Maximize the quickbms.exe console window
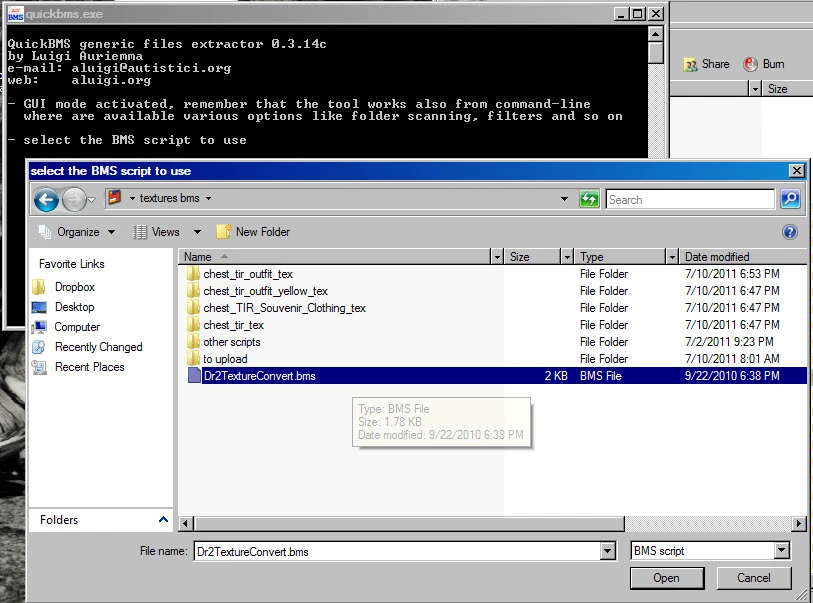 (638, 14)
